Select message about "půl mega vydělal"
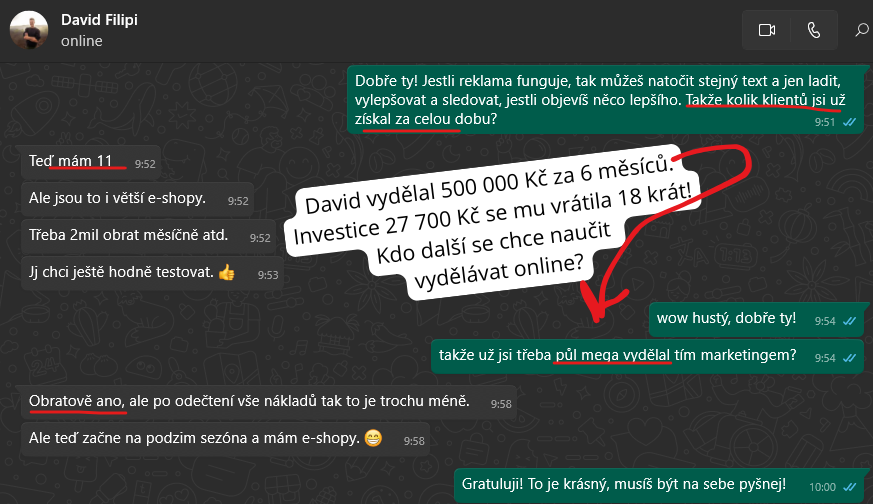873x504 pixels. [648, 356]
